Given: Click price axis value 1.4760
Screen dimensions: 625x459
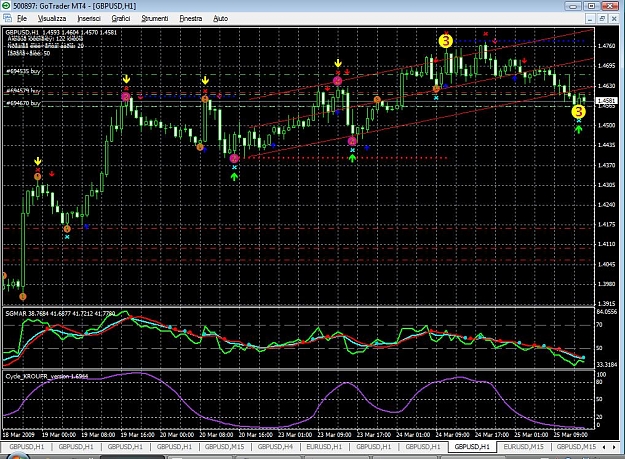Looking at the screenshot, I should (x=607, y=46).
